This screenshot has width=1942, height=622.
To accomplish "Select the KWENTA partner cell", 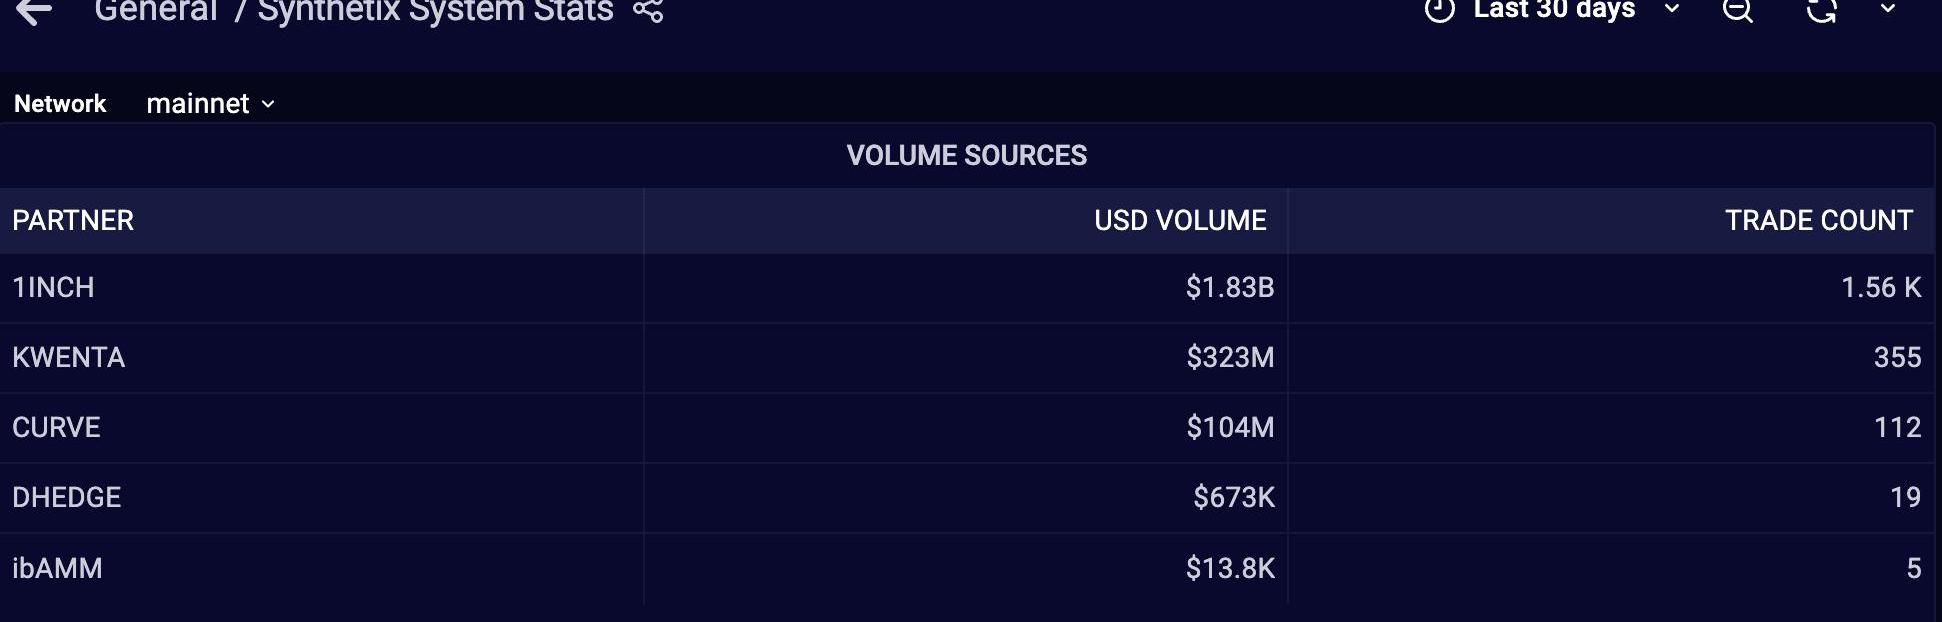I will 69,358.
